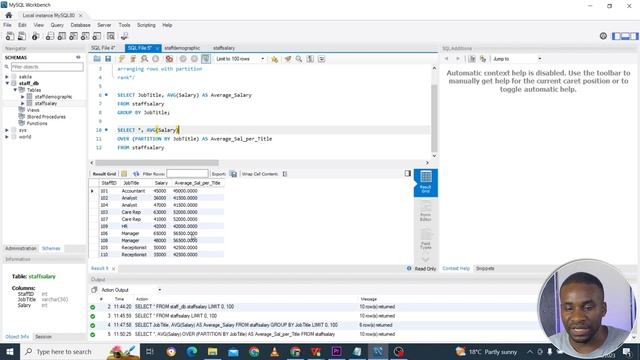Close the SQL File 5 tab
This screenshot has height=360, width=640.
coord(157,49)
